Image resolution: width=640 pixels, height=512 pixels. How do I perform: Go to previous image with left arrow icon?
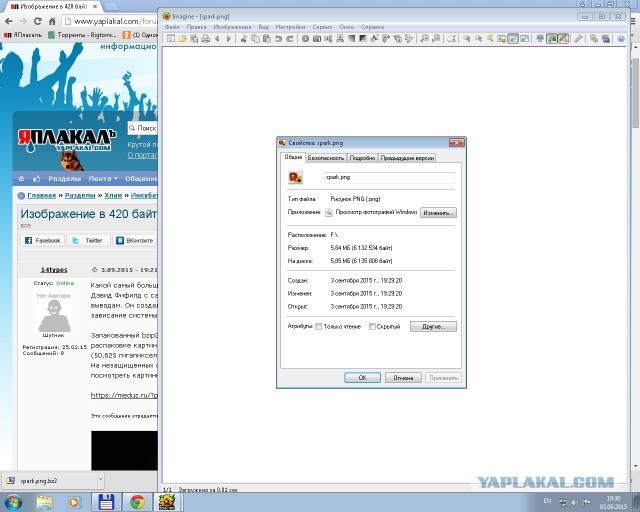click(x=217, y=38)
